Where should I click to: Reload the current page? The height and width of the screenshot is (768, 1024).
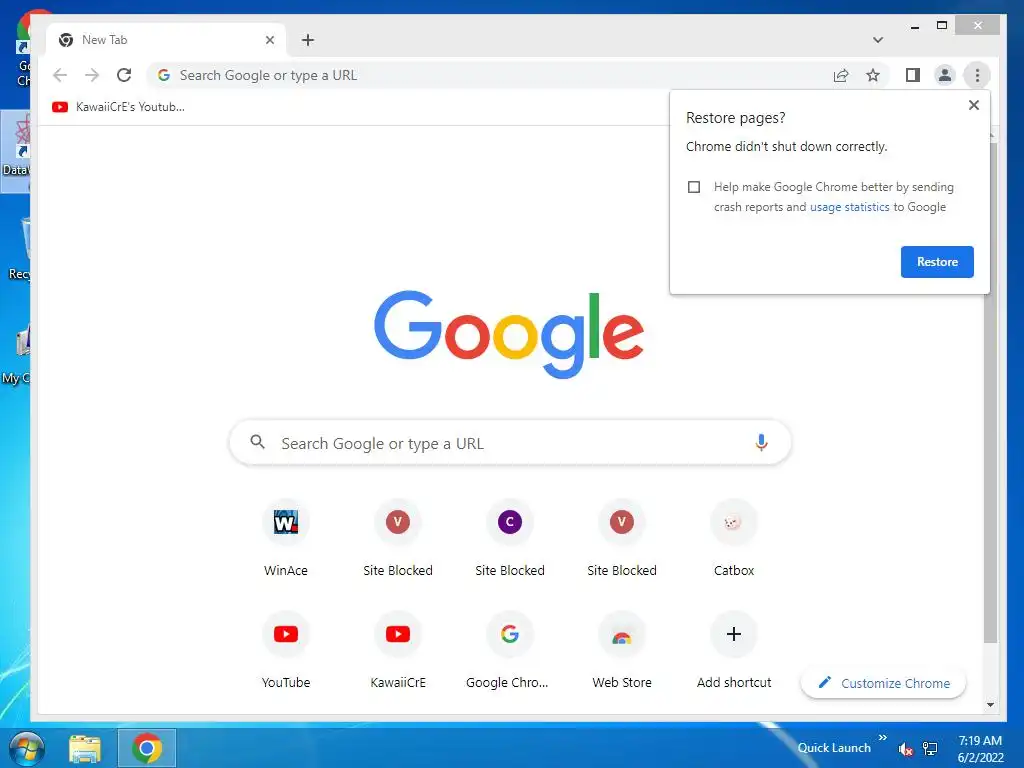(x=124, y=75)
